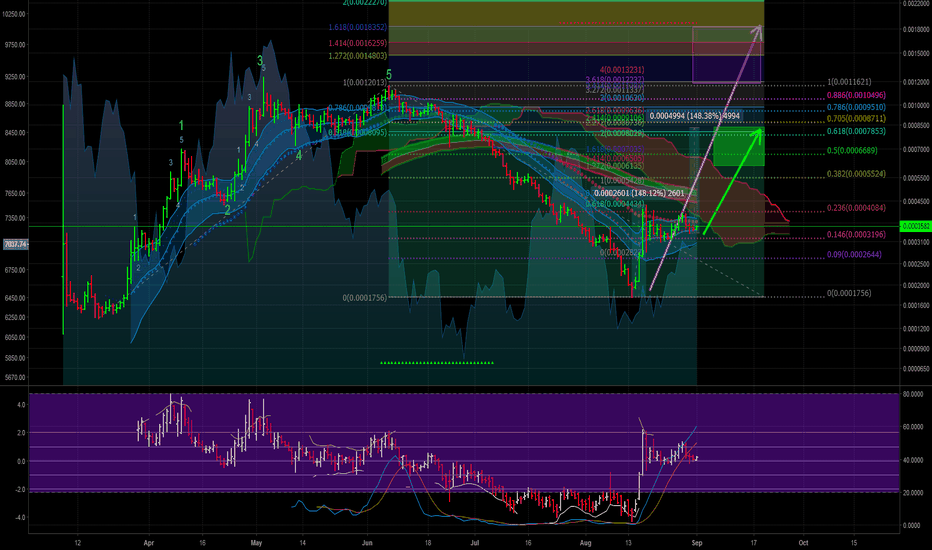Click the Apr label on time axis
The image size is (932, 550).
point(149,543)
